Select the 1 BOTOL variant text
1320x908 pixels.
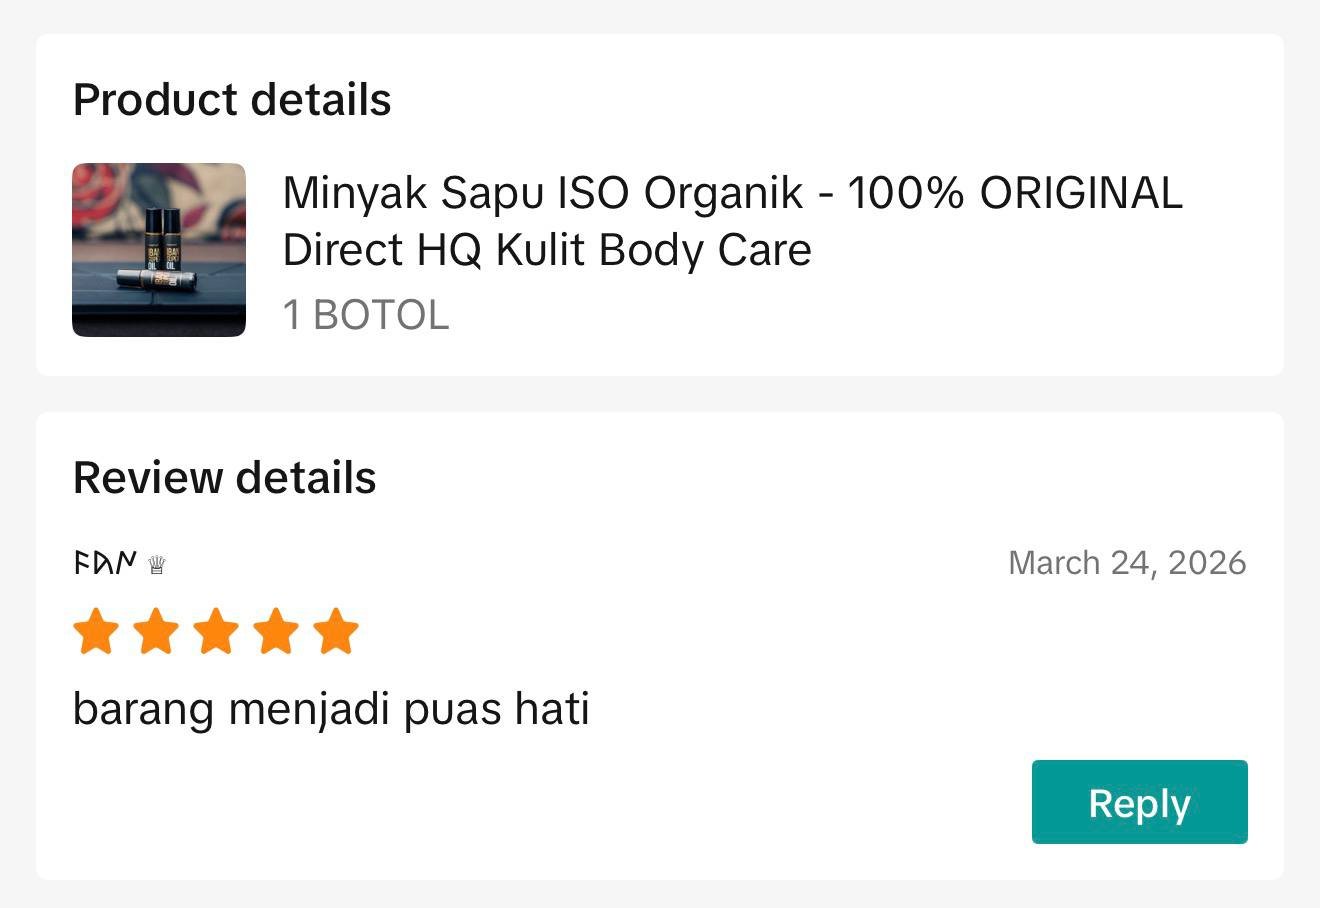click(366, 315)
